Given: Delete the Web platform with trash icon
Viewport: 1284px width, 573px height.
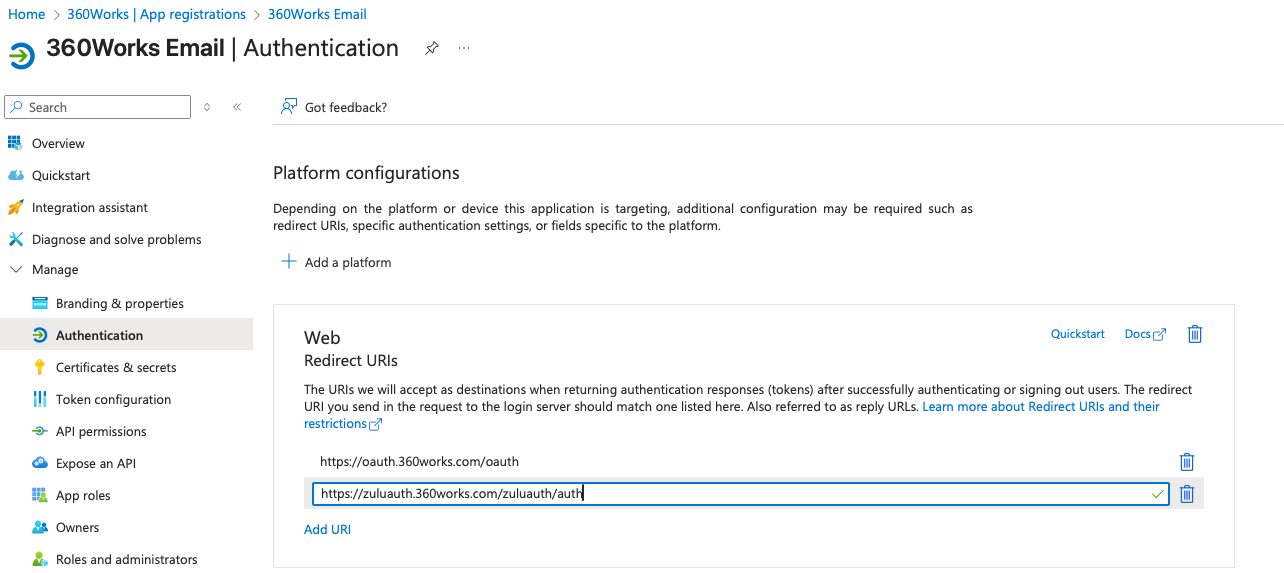Looking at the screenshot, I should pos(1194,334).
